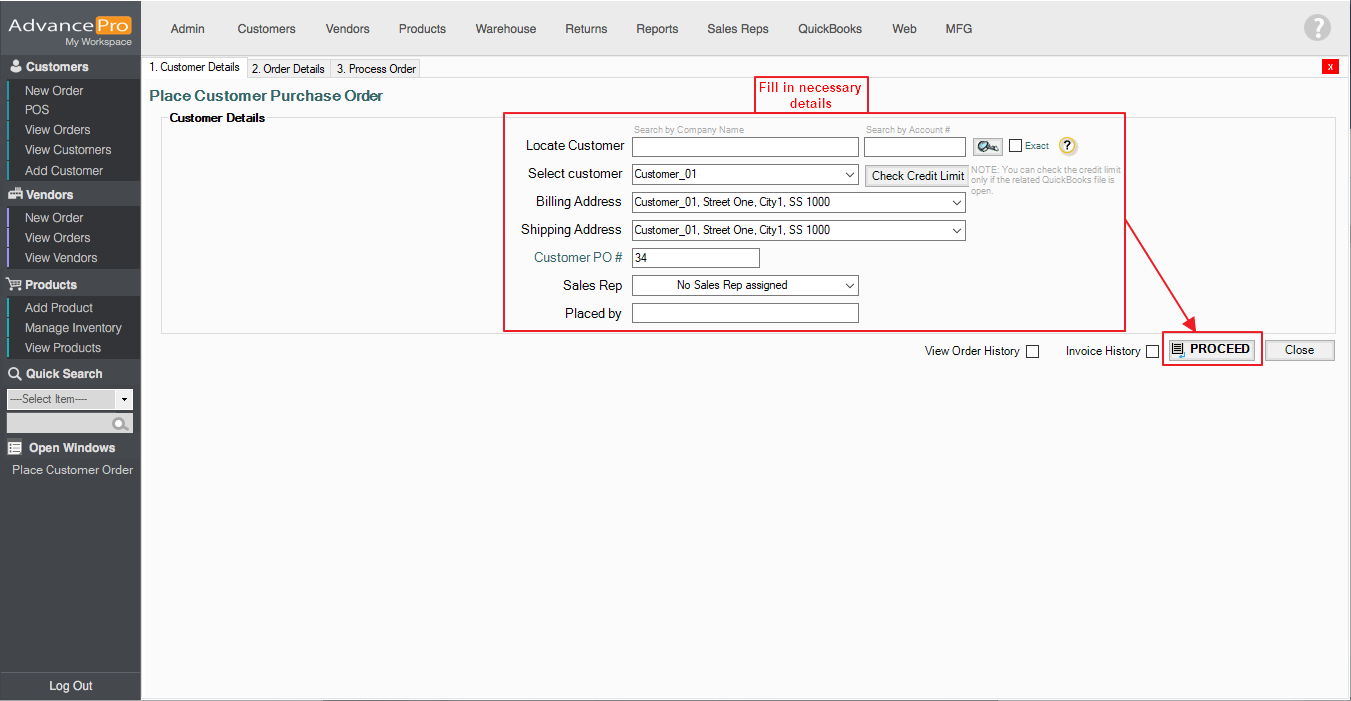Switch to the 2. Order Details tab

point(288,69)
